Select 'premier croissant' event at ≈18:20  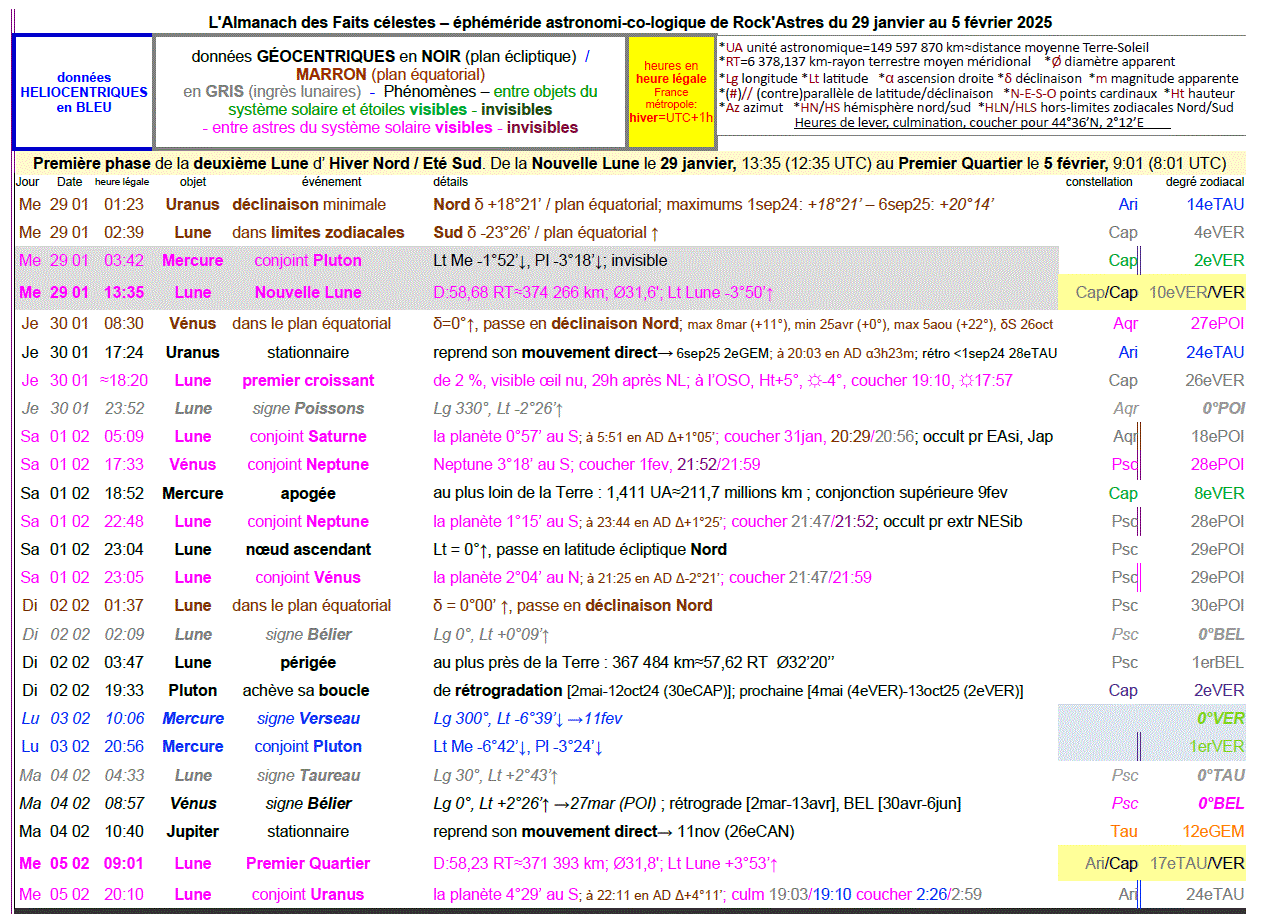(x=308, y=380)
